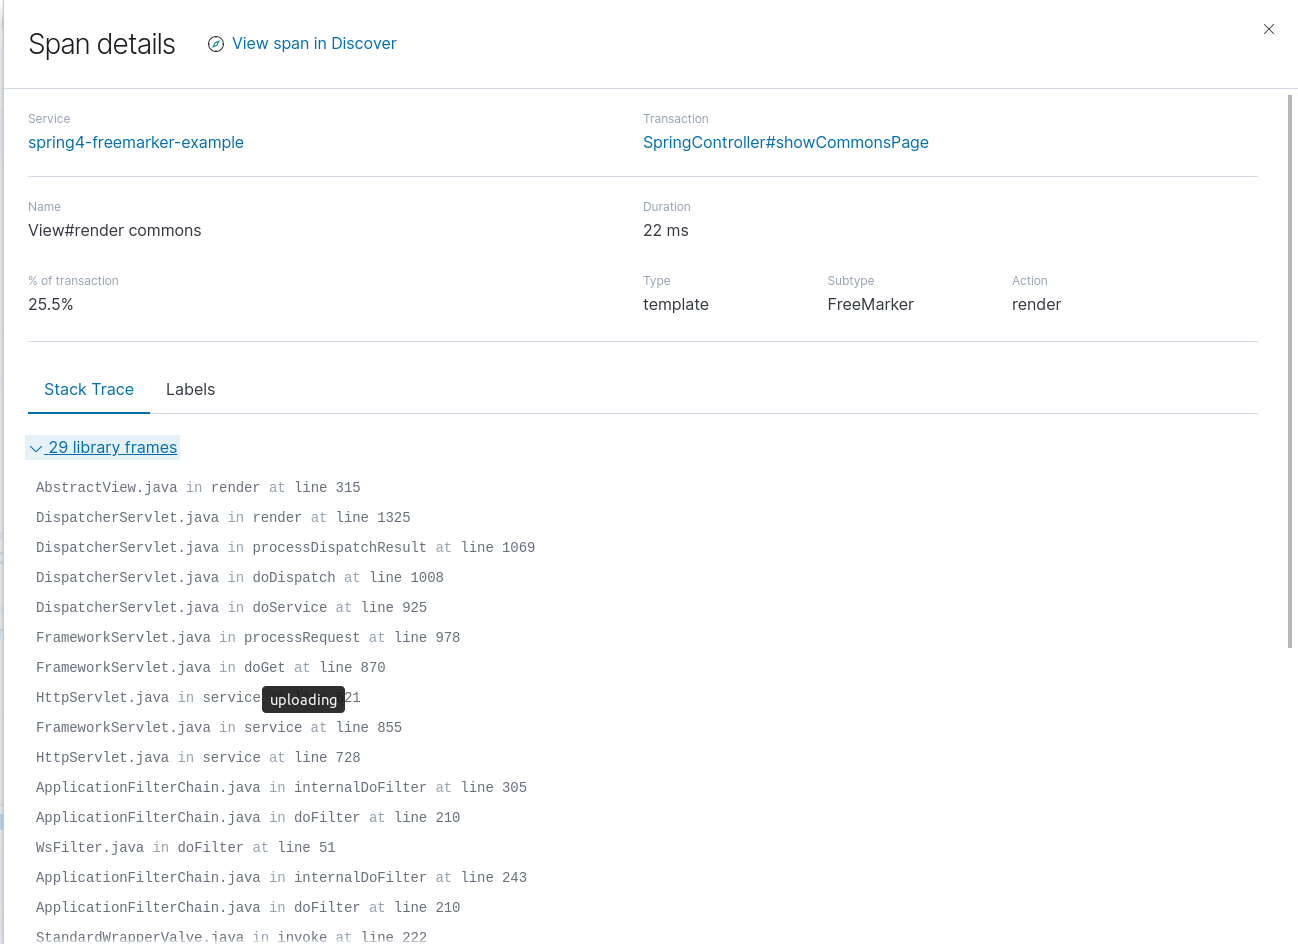Click the duration value 22 ms
Screen dimensions: 1298x944
point(666,230)
